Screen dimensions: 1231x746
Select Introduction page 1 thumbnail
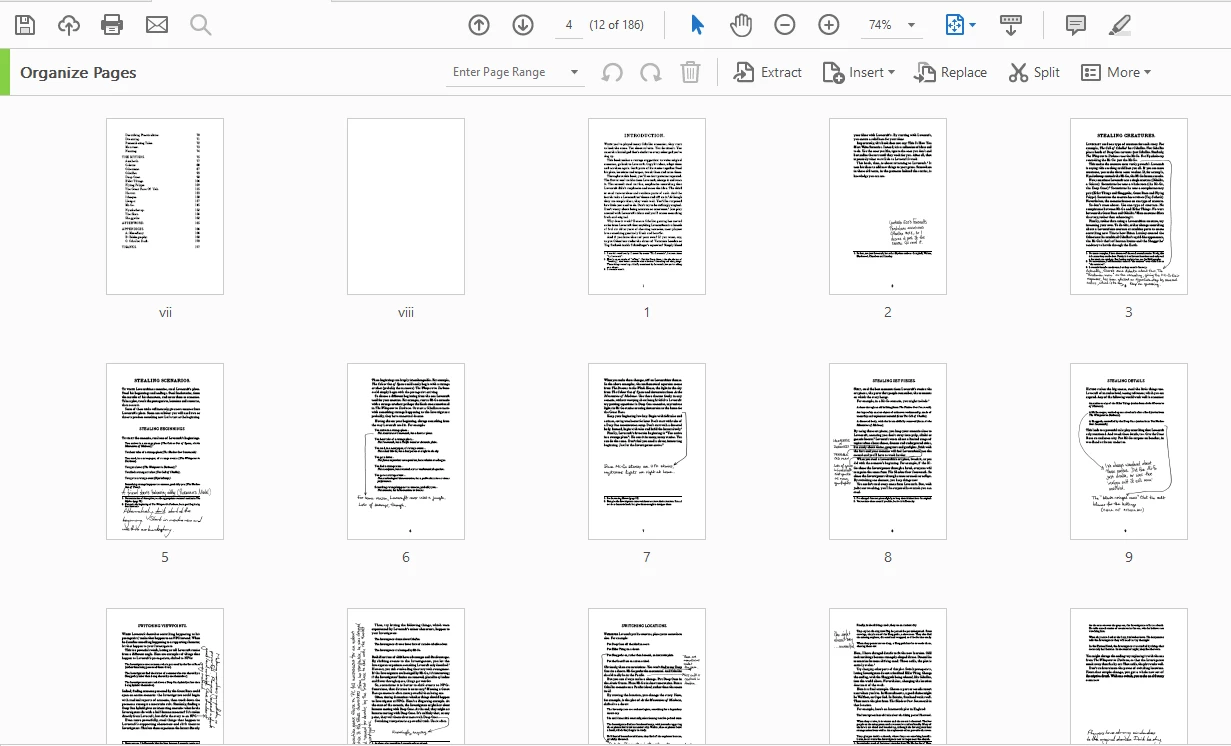click(x=647, y=206)
